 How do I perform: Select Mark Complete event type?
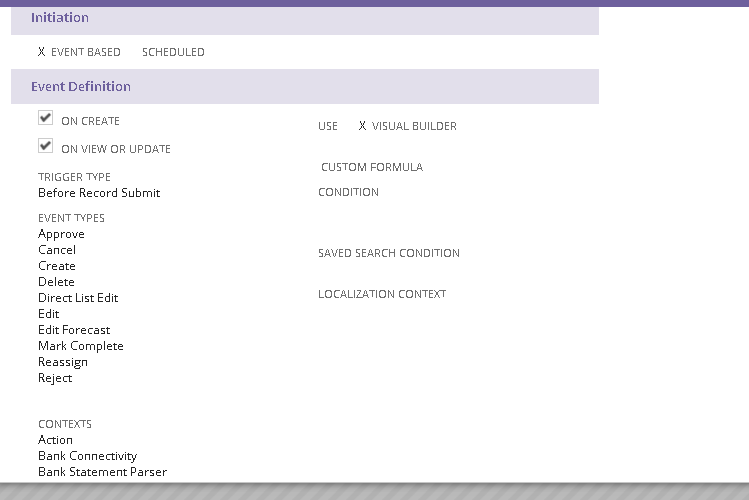[x=81, y=346]
